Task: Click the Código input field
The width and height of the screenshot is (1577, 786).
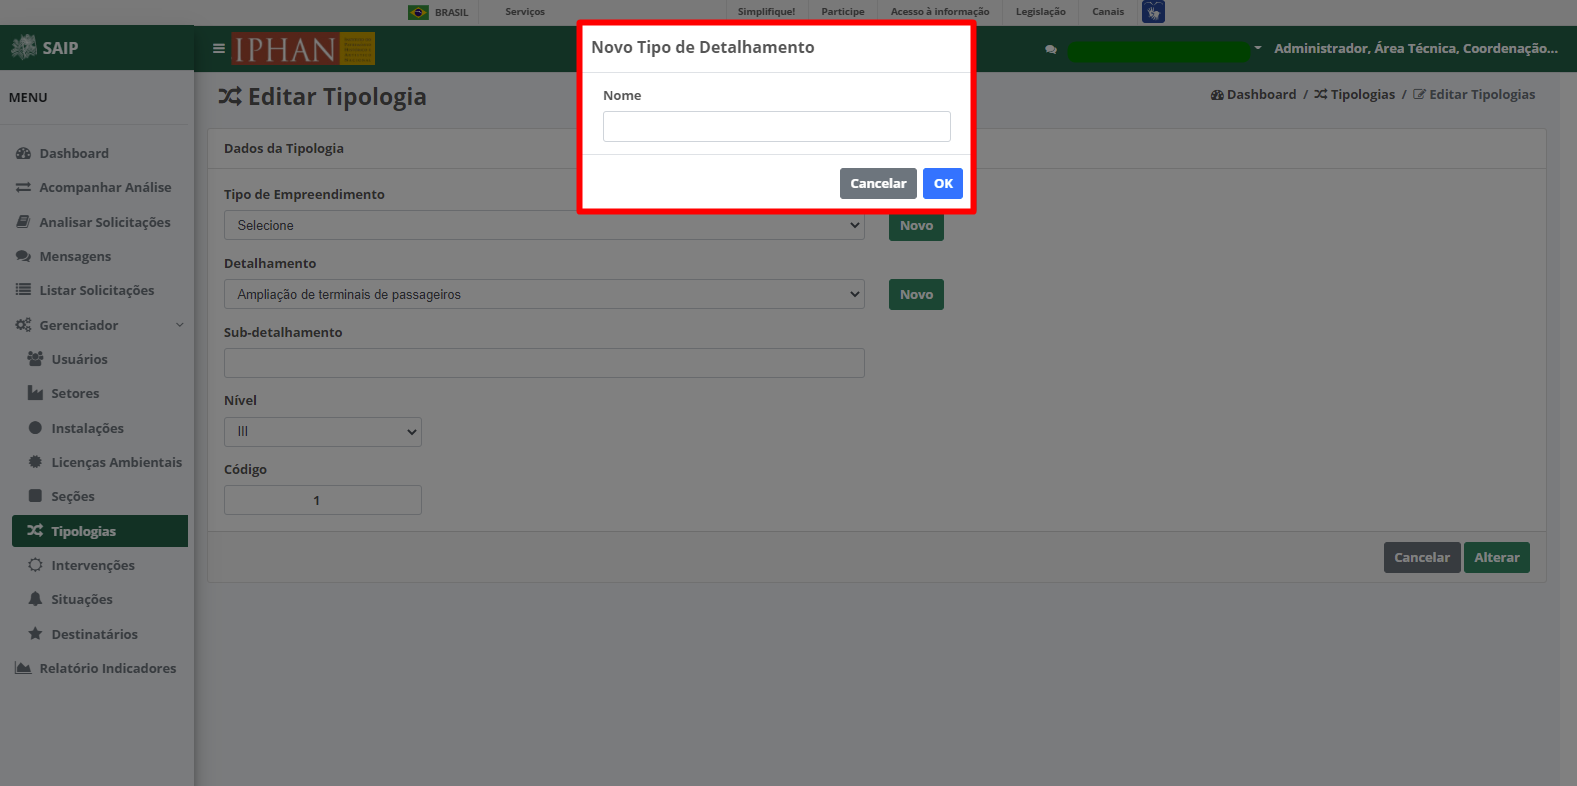Action: 322,500
